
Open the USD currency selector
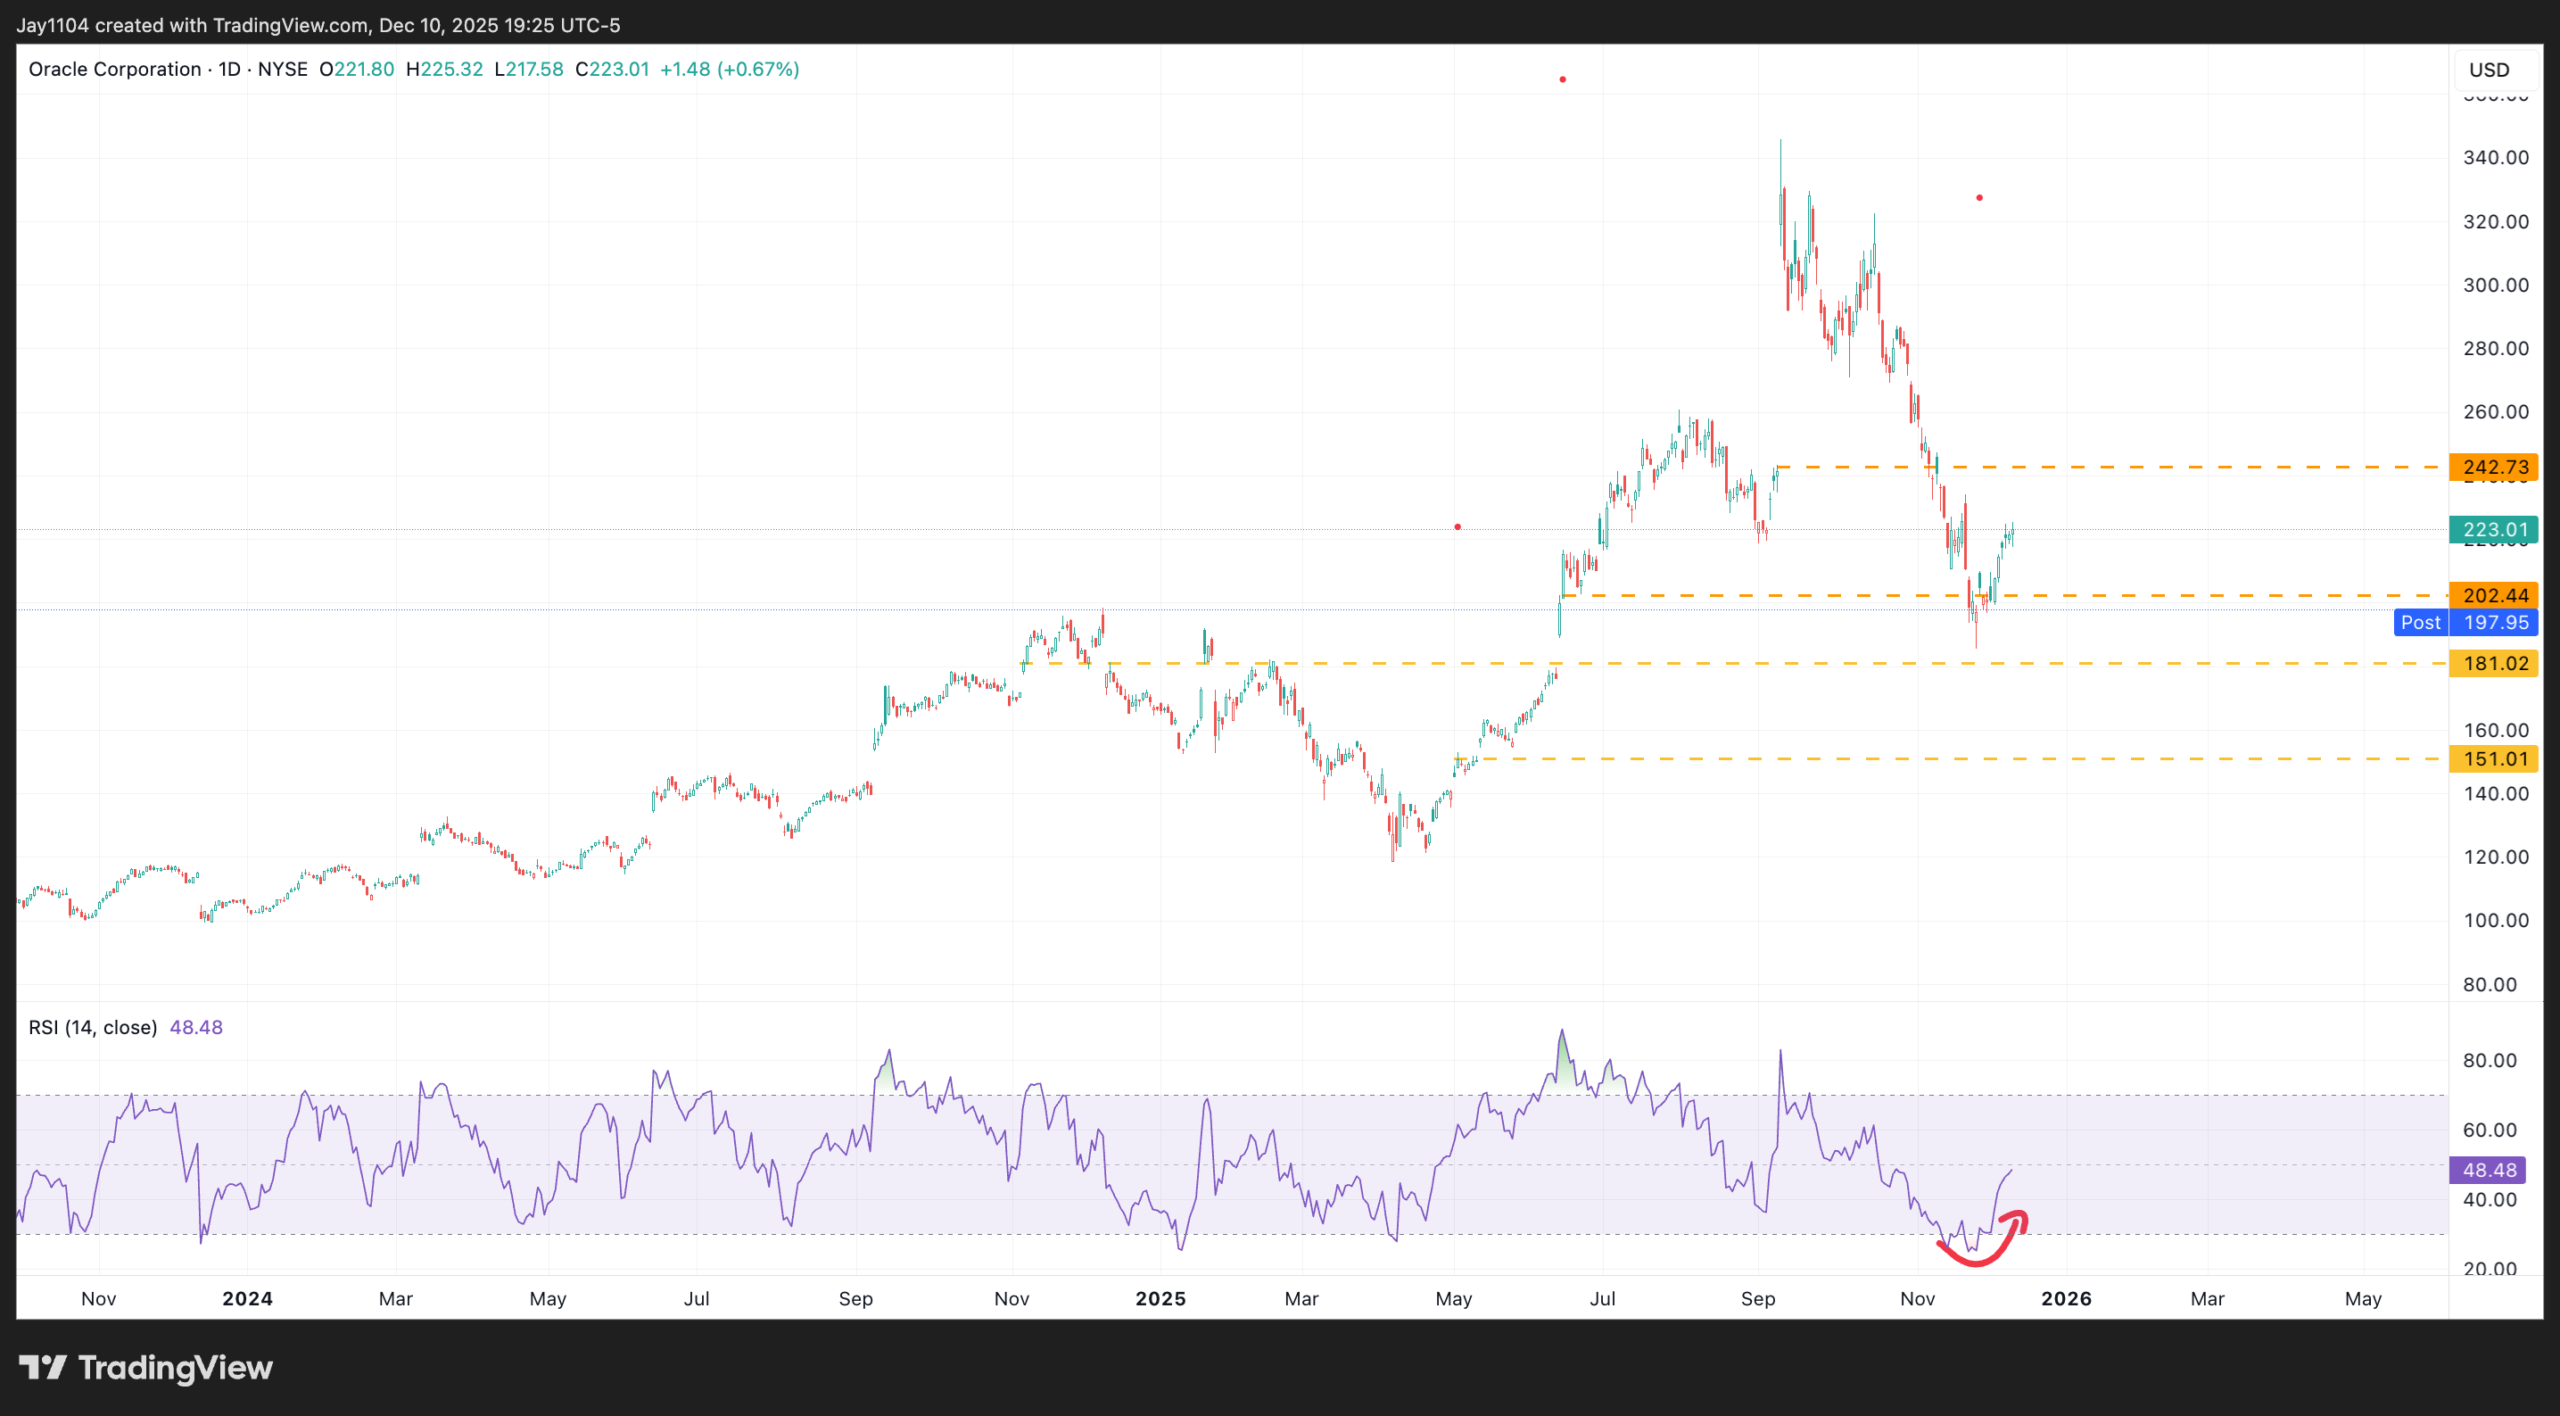2489,70
